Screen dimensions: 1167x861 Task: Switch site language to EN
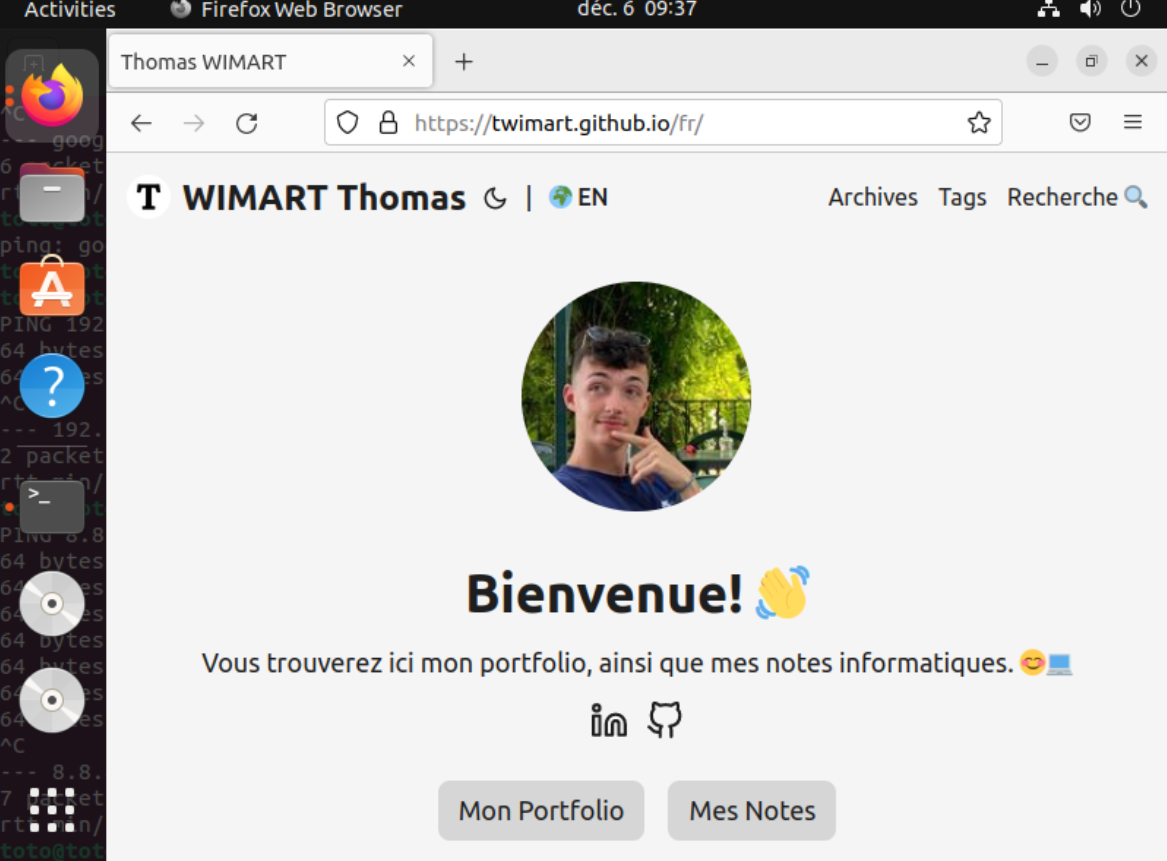click(578, 197)
